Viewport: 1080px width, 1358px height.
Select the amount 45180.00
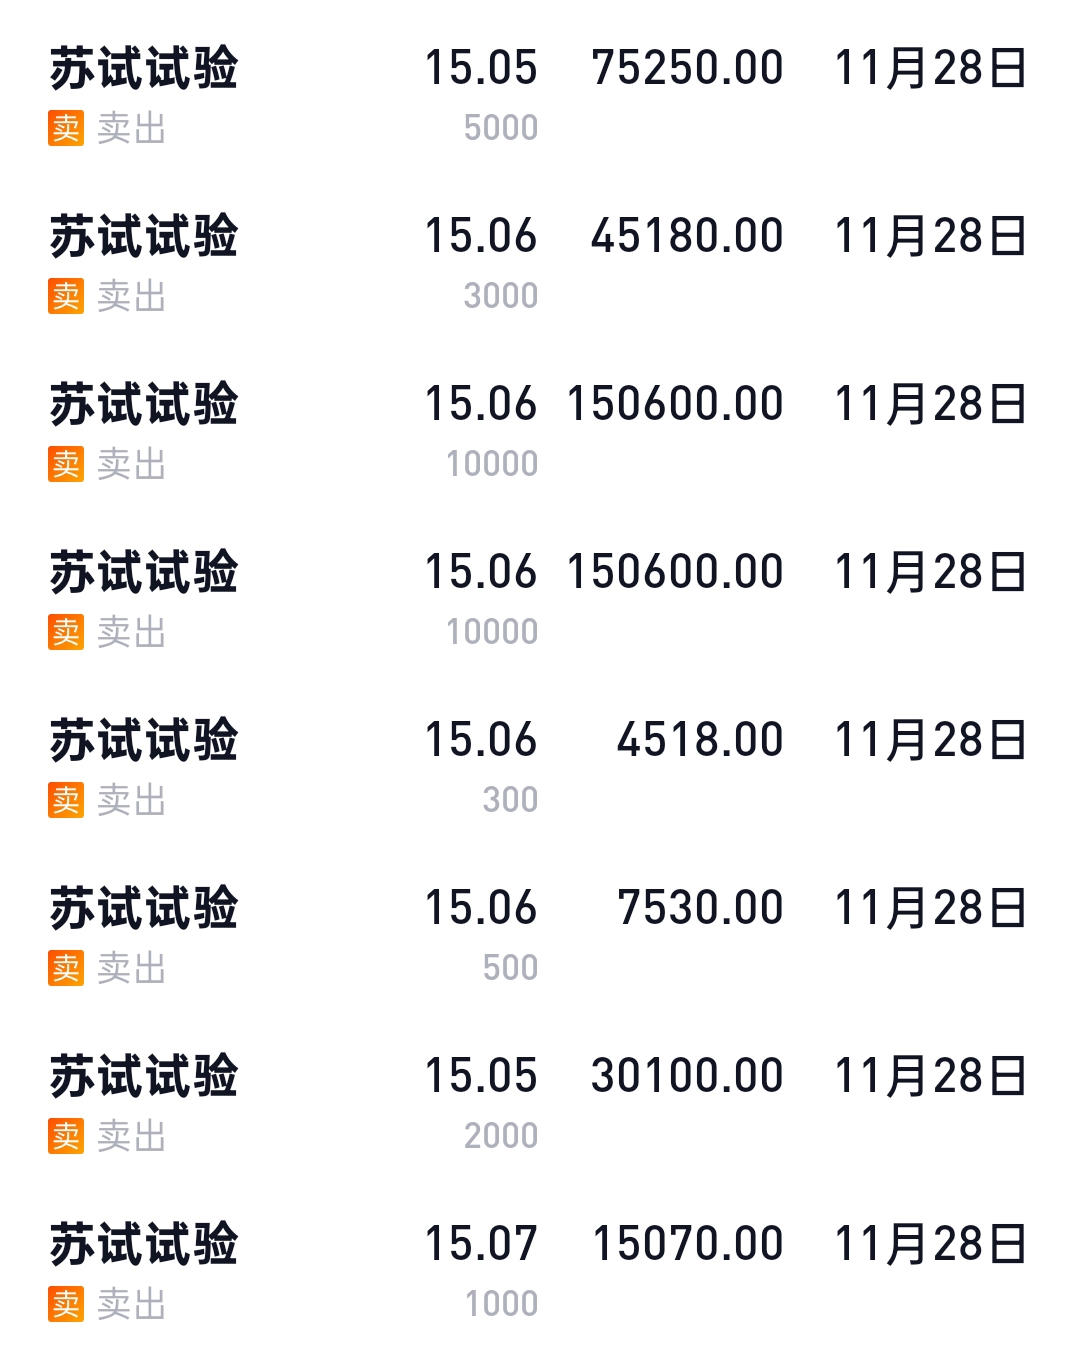(x=688, y=237)
